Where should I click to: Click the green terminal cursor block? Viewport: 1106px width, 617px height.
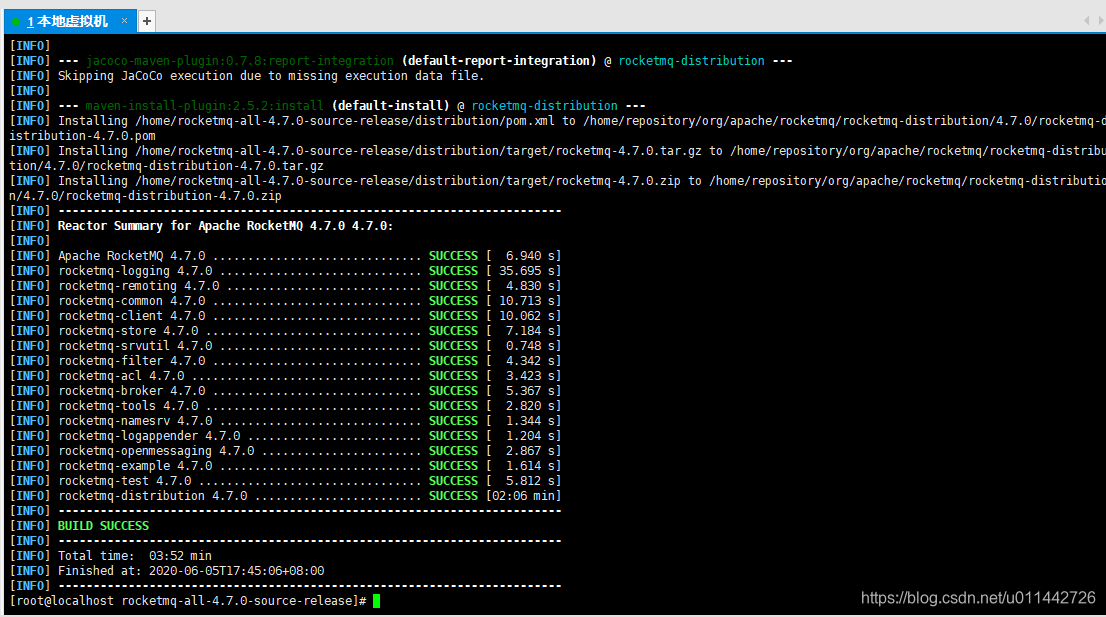(x=377, y=601)
